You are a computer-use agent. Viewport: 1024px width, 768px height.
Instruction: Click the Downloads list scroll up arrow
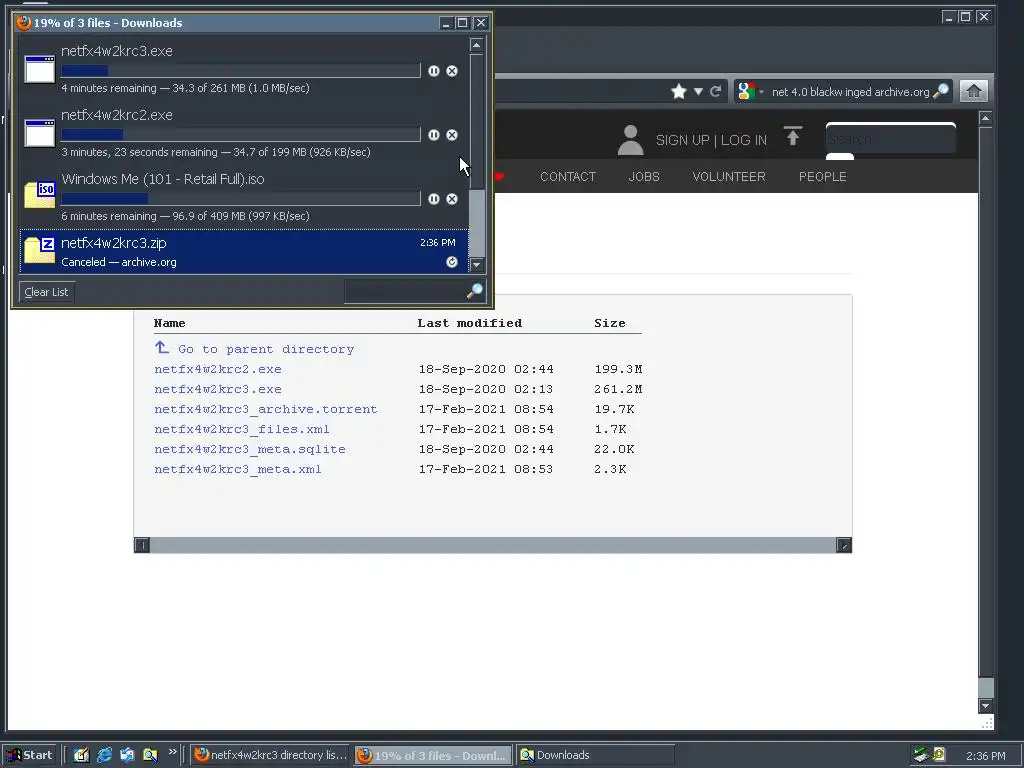477,45
